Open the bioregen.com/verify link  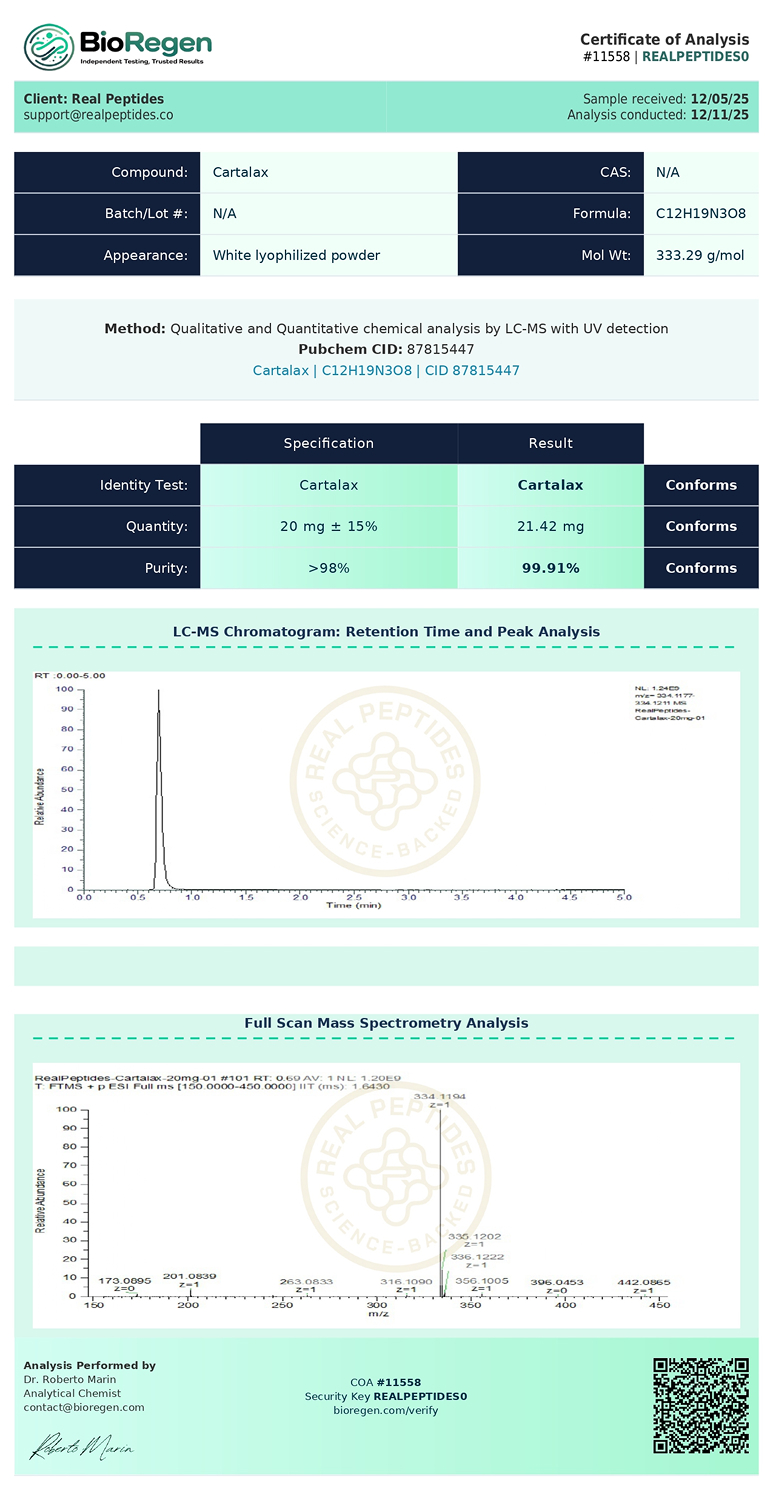click(x=385, y=1410)
